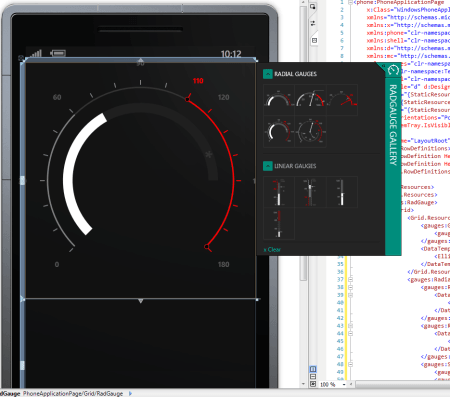Click the designer scroll down arrow
The width and height of the screenshot is (450, 397).
tap(303, 384)
